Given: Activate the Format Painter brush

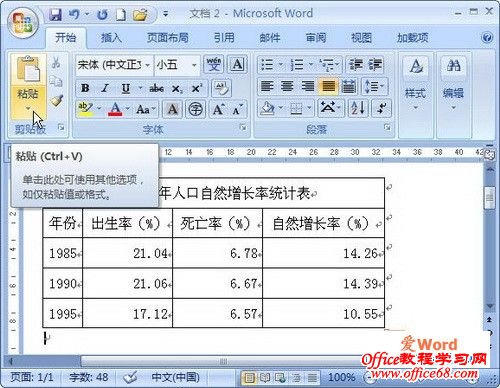Looking at the screenshot, I should click(x=57, y=100).
